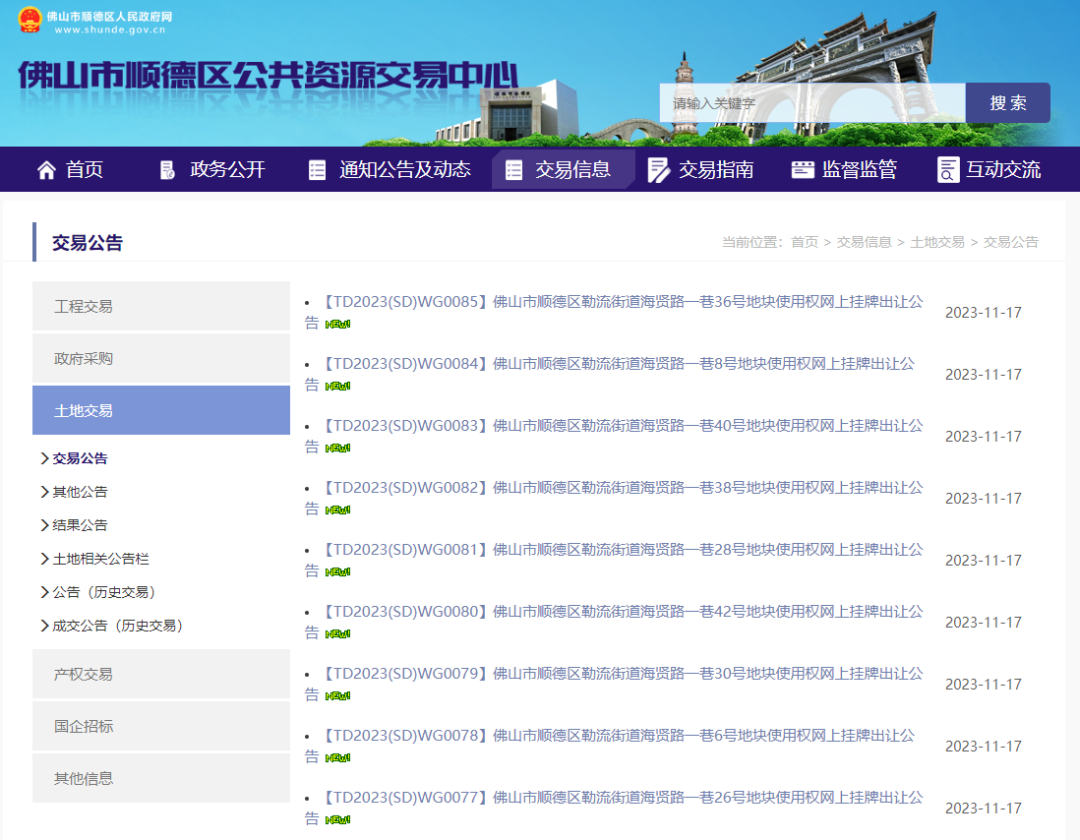Open the 首页 navigation menu item
The image size is (1080, 840).
(84, 169)
